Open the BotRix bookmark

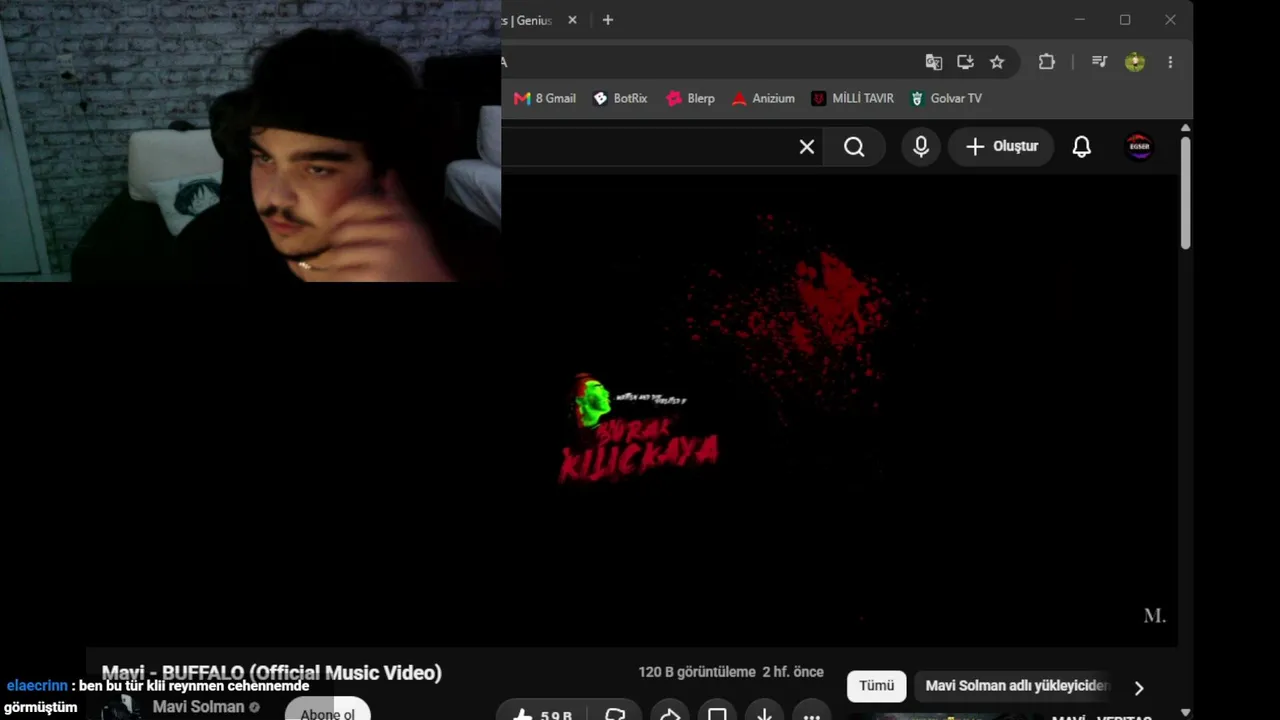(620, 98)
